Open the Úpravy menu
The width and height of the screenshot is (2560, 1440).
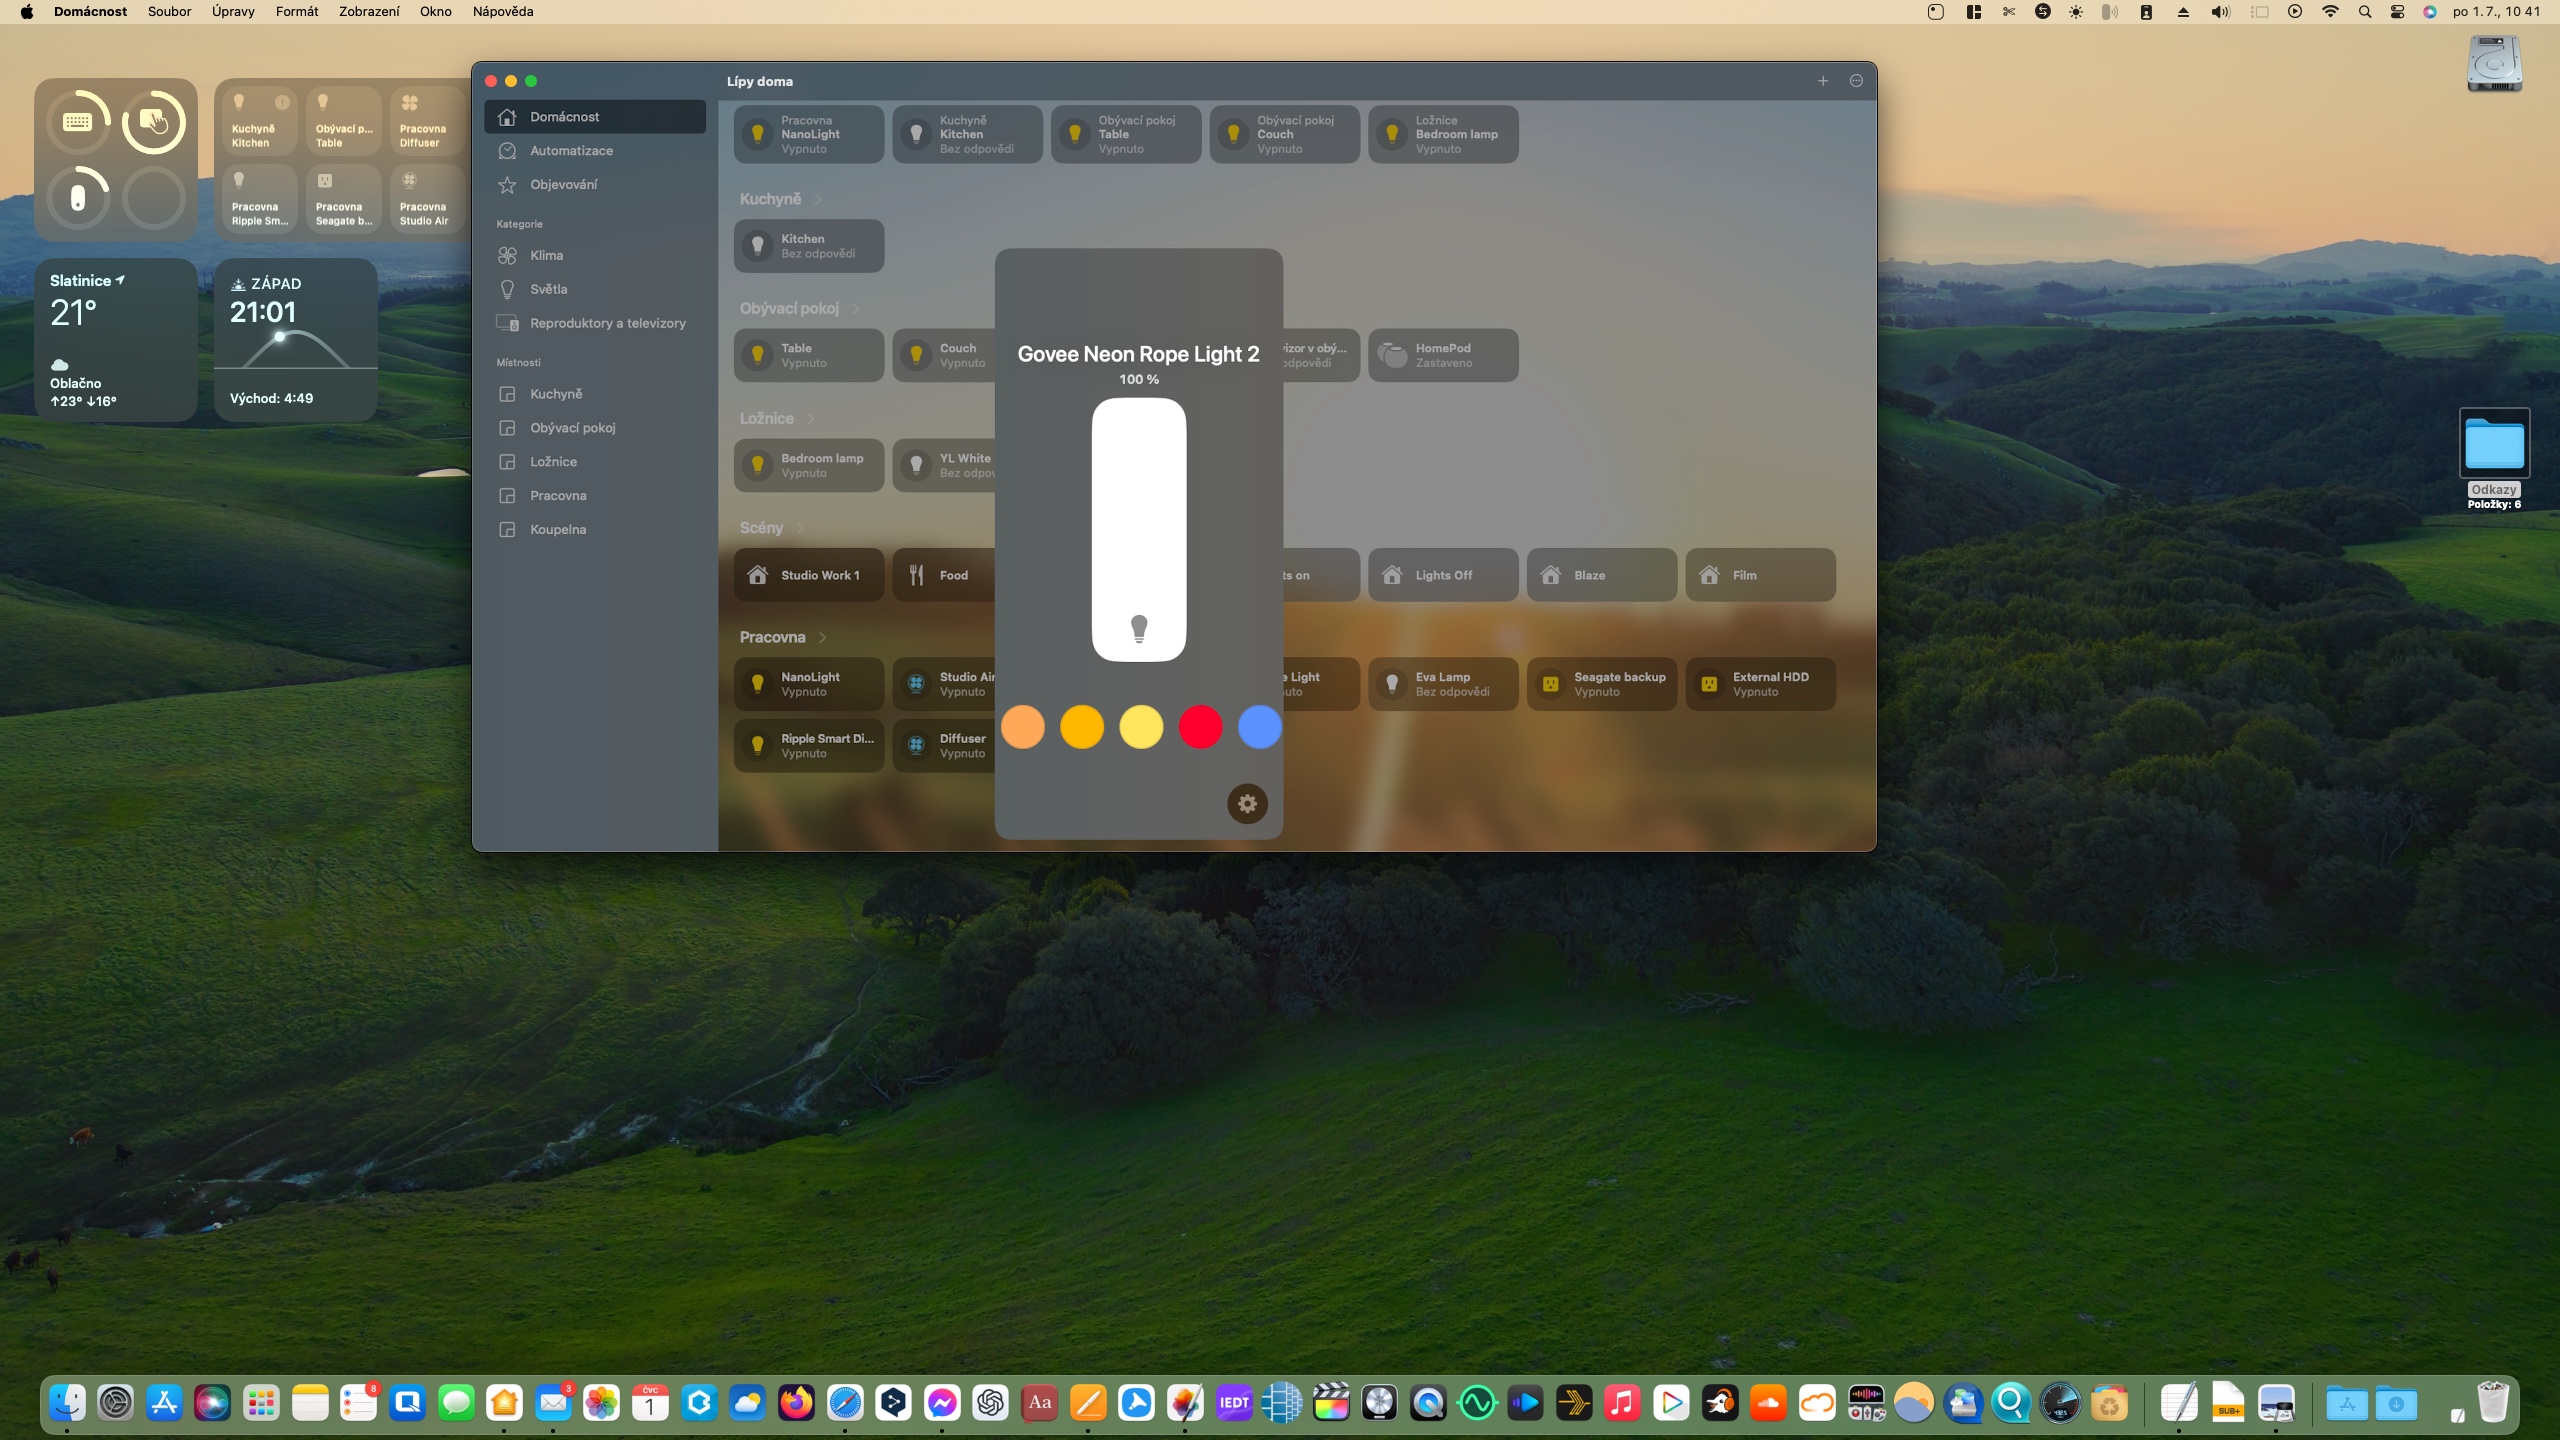coord(232,12)
